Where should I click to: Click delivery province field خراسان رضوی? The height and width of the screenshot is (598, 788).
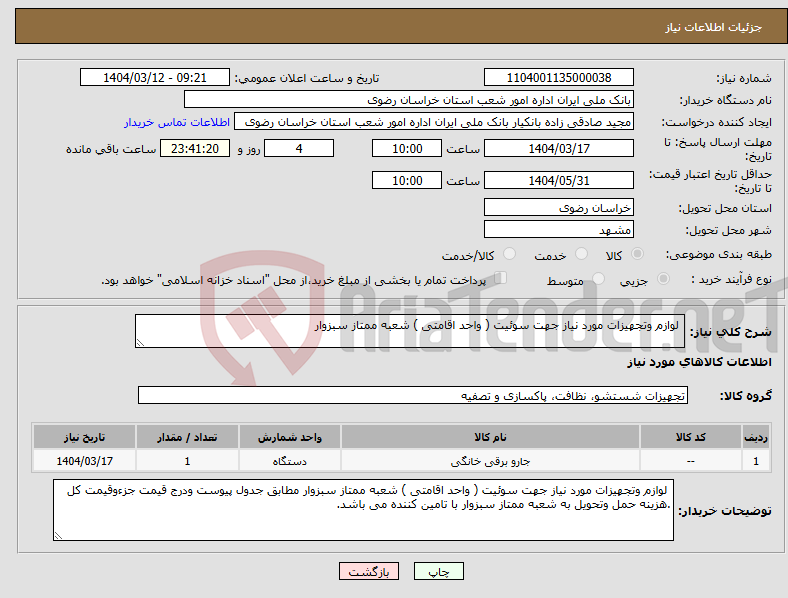coord(558,208)
